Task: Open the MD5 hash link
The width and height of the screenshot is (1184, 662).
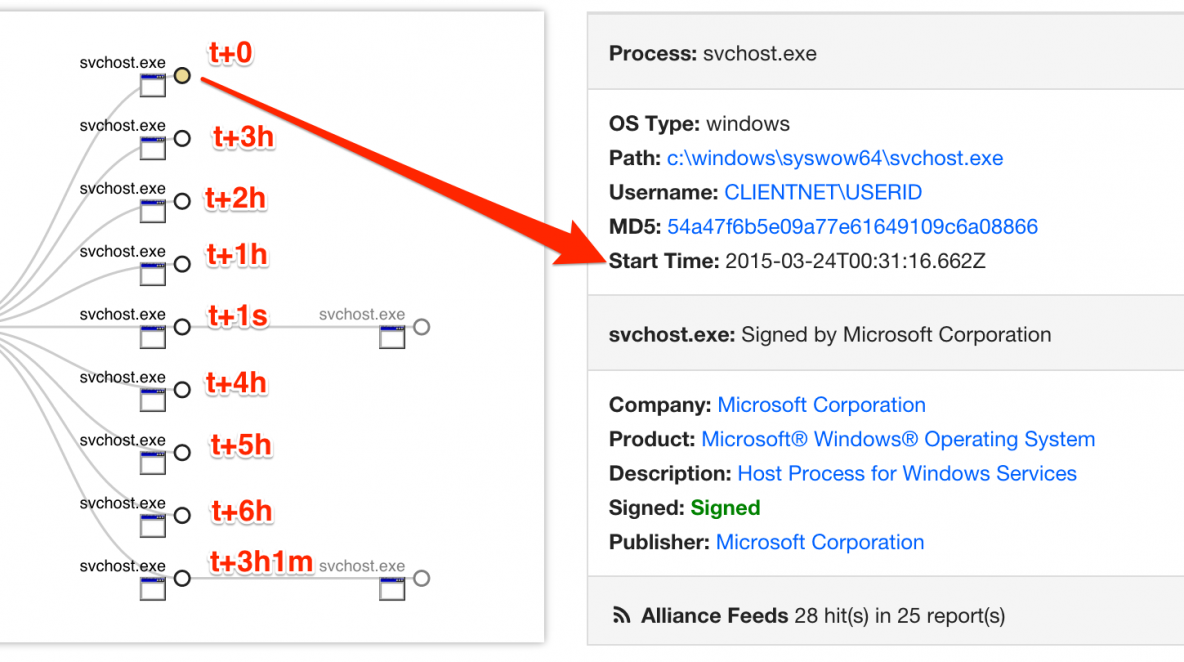Action: coord(852,227)
